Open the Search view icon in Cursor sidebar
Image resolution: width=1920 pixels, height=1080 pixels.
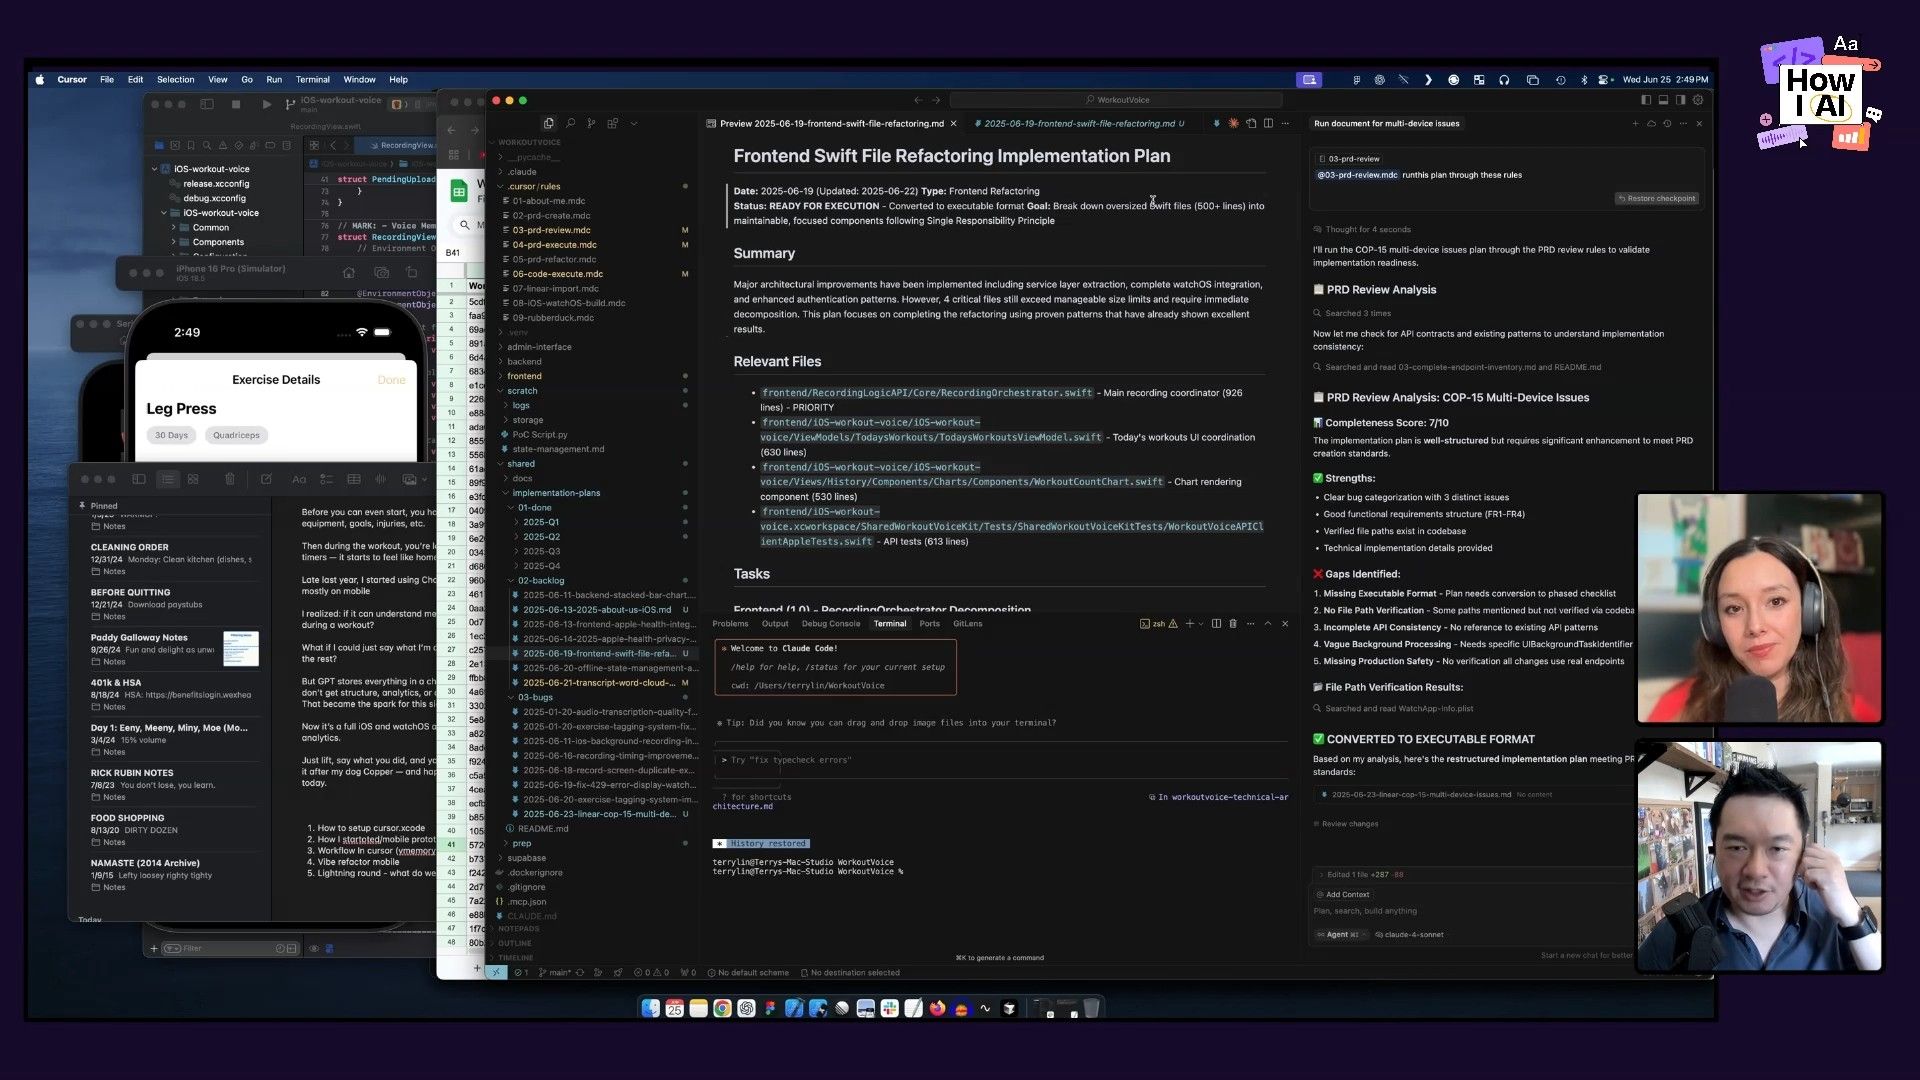pyautogui.click(x=570, y=123)
